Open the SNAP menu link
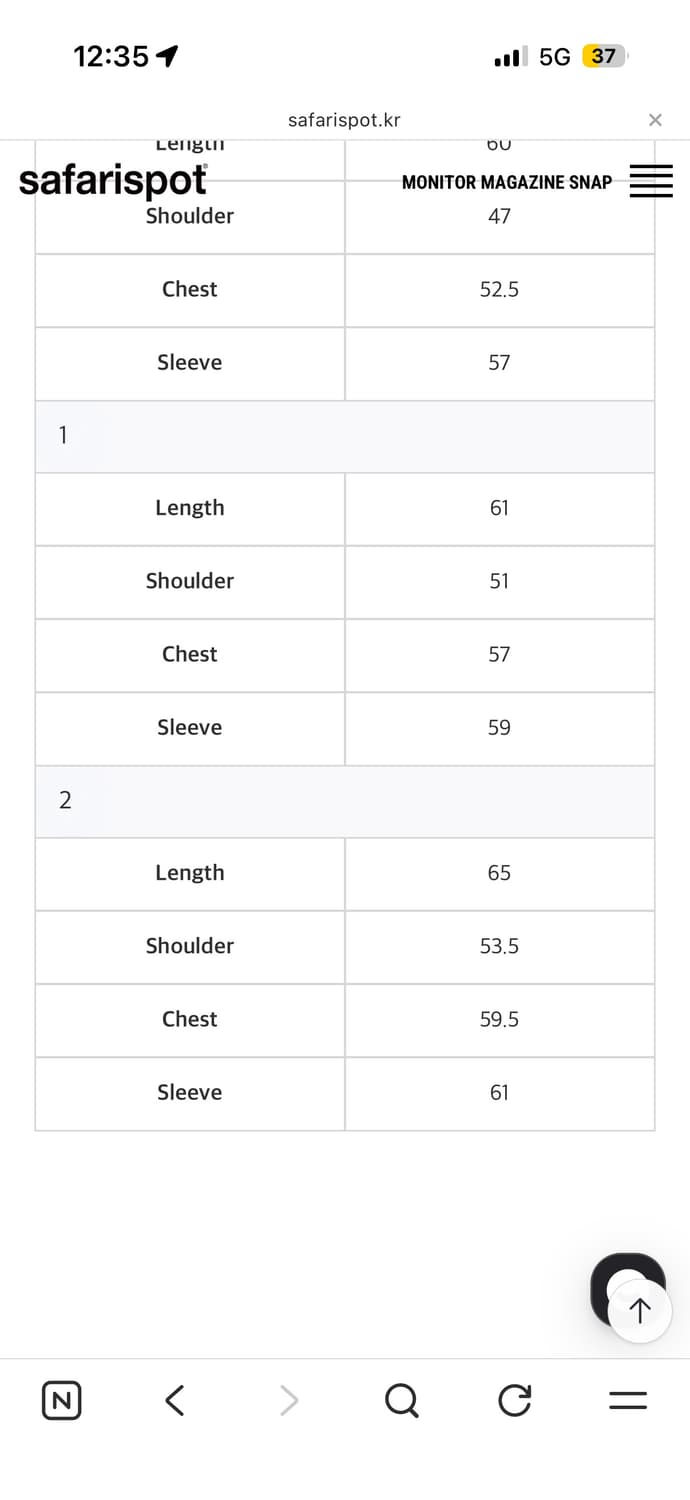The height and width of the screenshot is (1500, 690). (591, 182)
